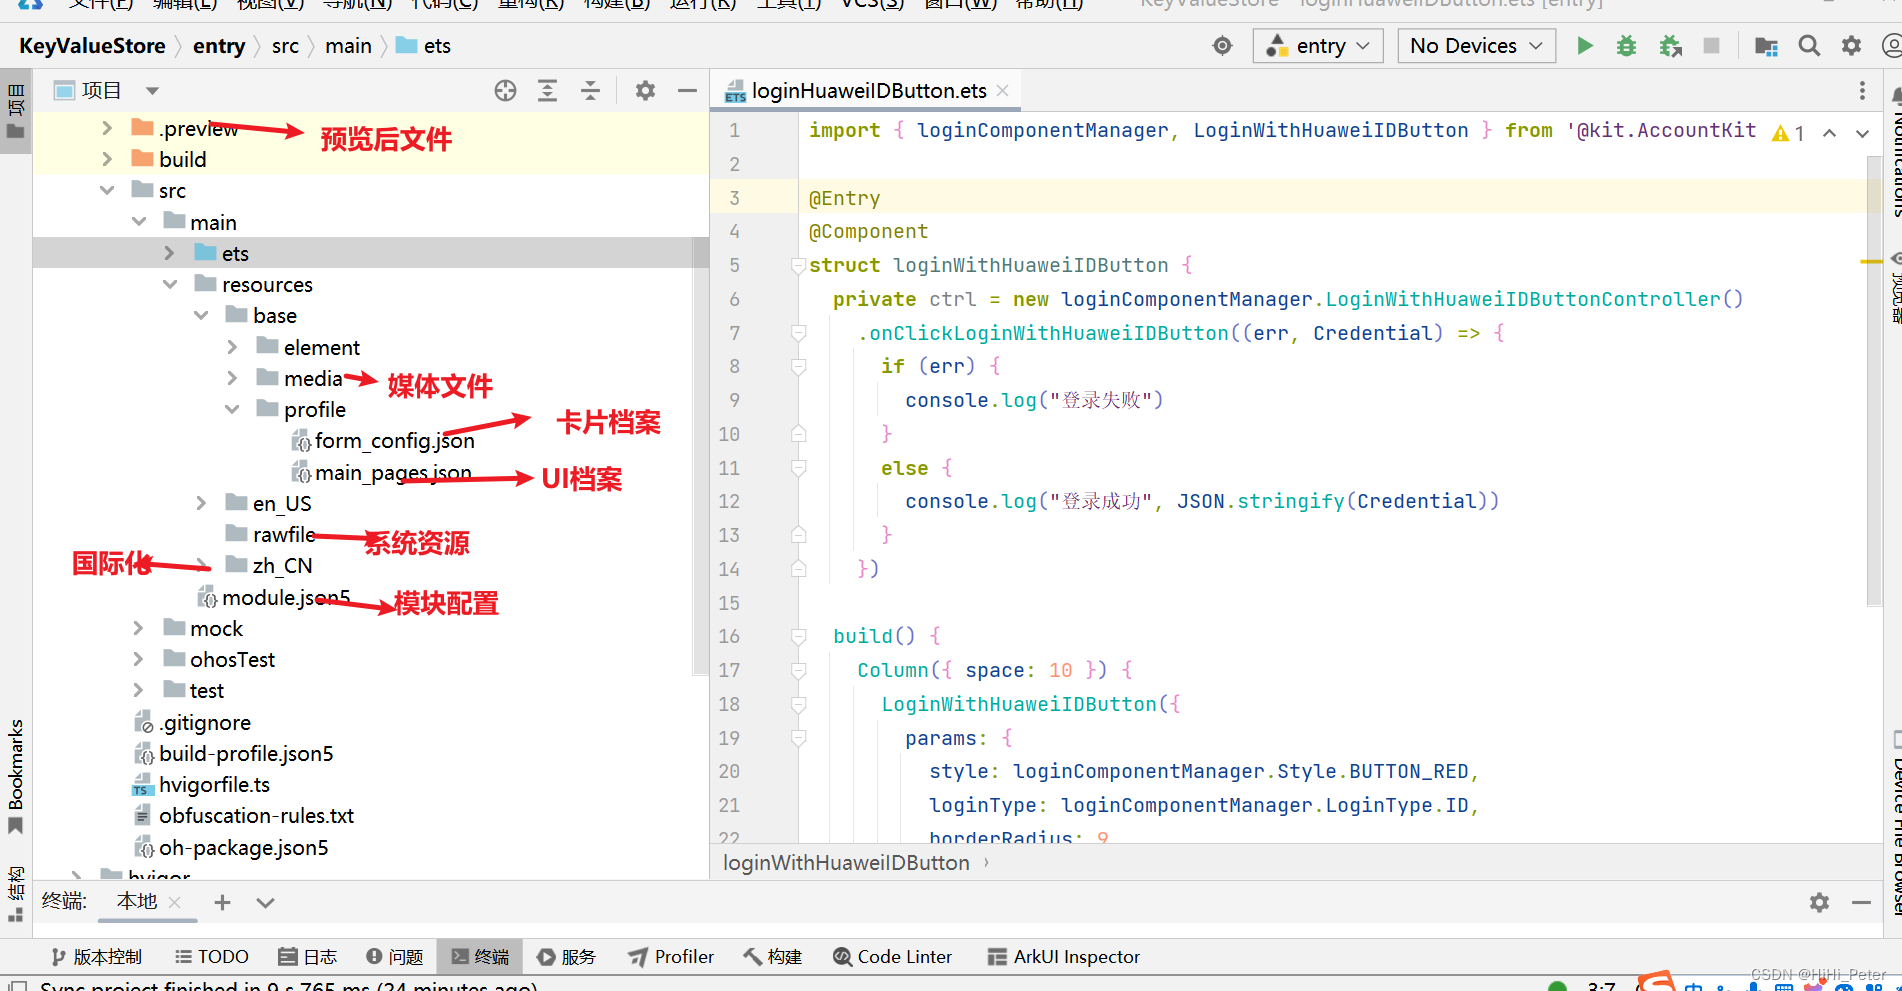Viewport: 1902px width, 991px height.
Task: Open project panel options gear
Action: point(645,91)
